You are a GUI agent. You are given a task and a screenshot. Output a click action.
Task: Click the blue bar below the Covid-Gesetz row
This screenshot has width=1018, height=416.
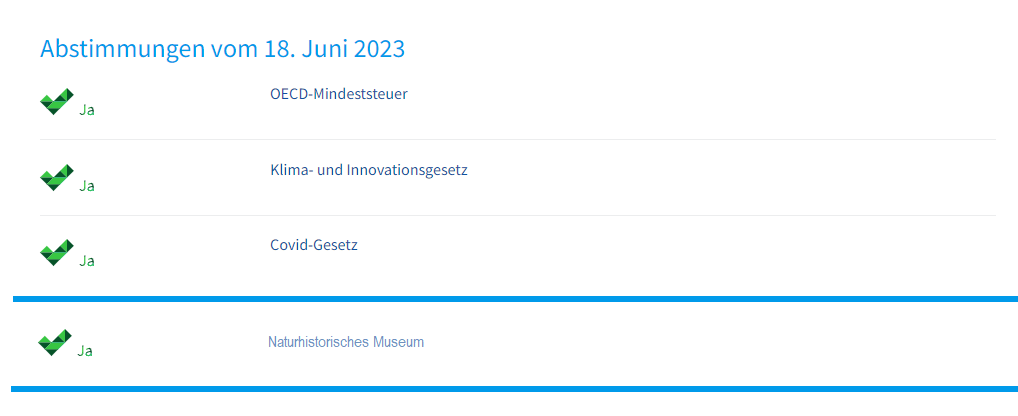click(x=515, y=299)
